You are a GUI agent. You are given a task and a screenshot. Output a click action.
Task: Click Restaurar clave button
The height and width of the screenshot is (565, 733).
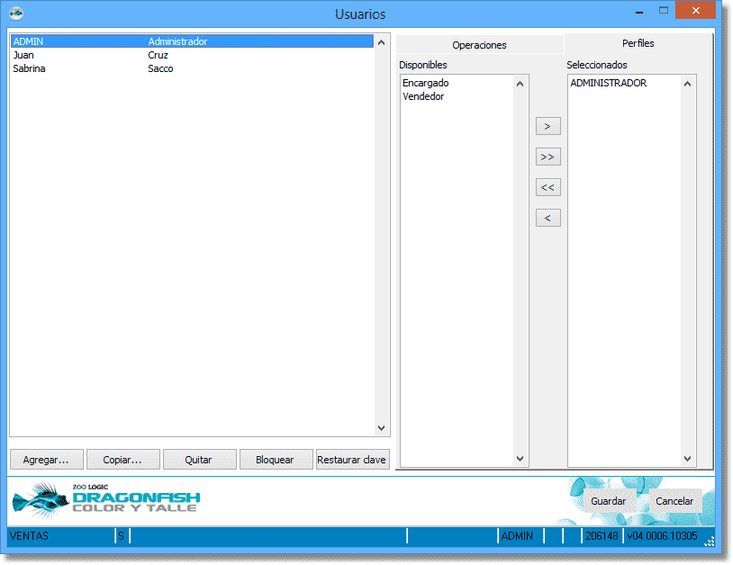pyautogui.click(x=351, y=460)
